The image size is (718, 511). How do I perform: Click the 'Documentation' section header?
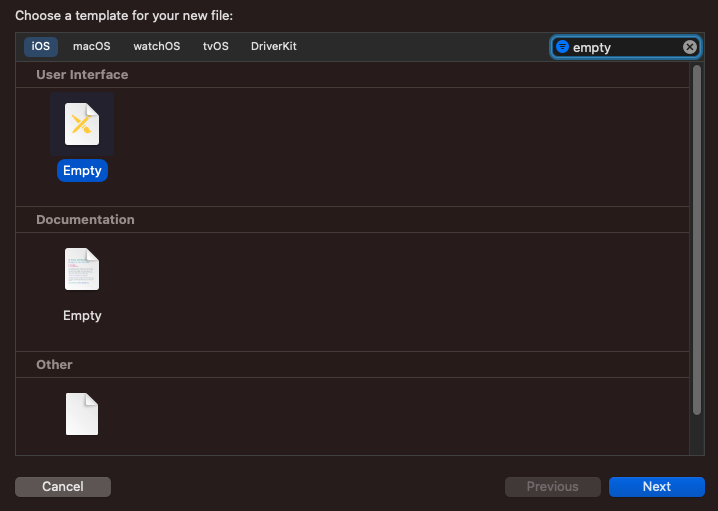[x=86, y=220]
